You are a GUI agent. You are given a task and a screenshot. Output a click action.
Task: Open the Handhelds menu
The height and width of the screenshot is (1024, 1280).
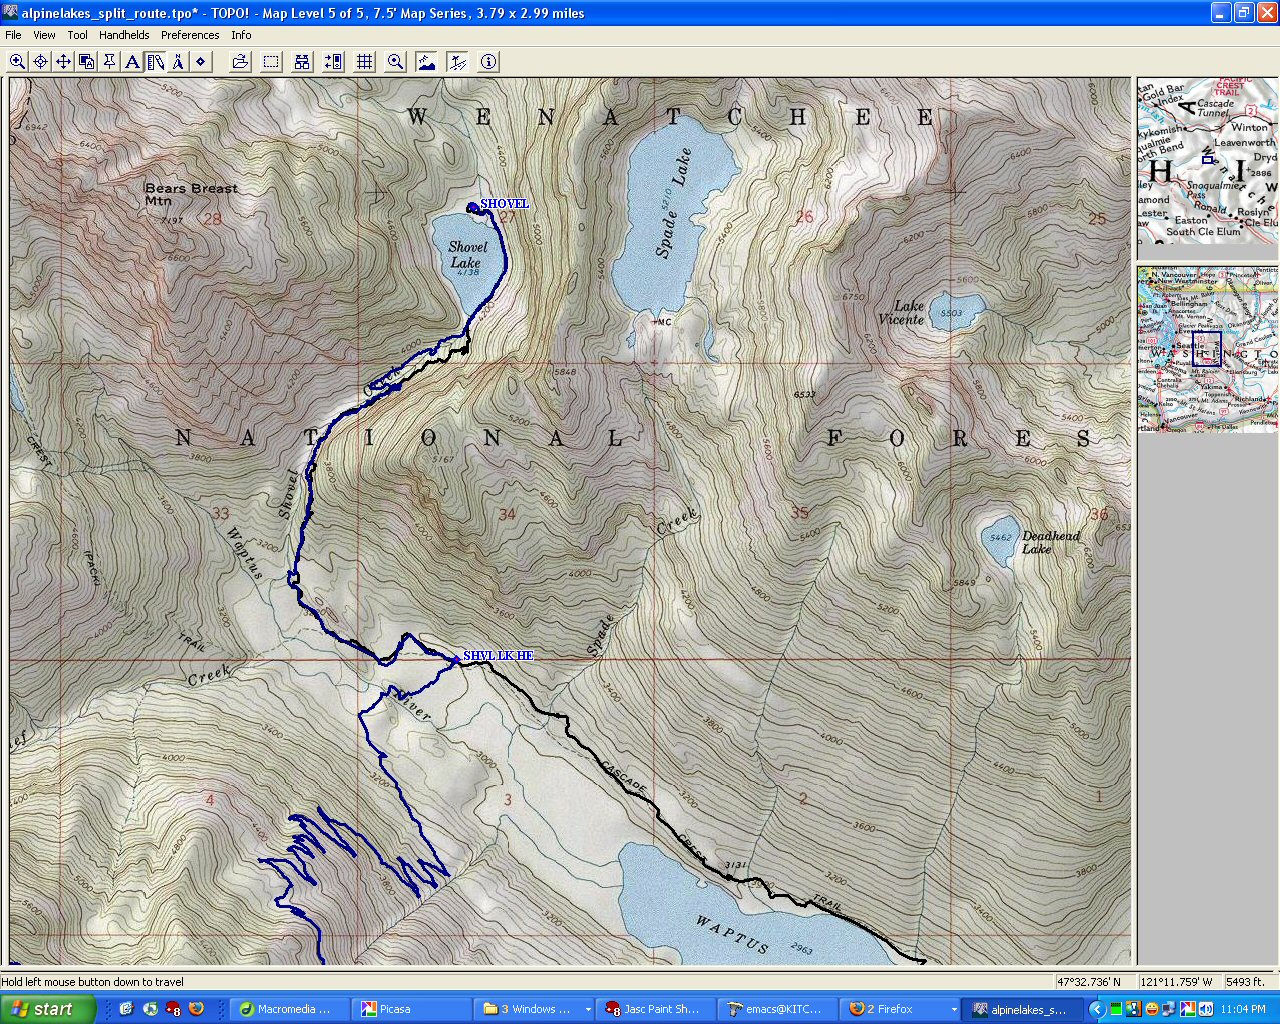coord(124,35)
